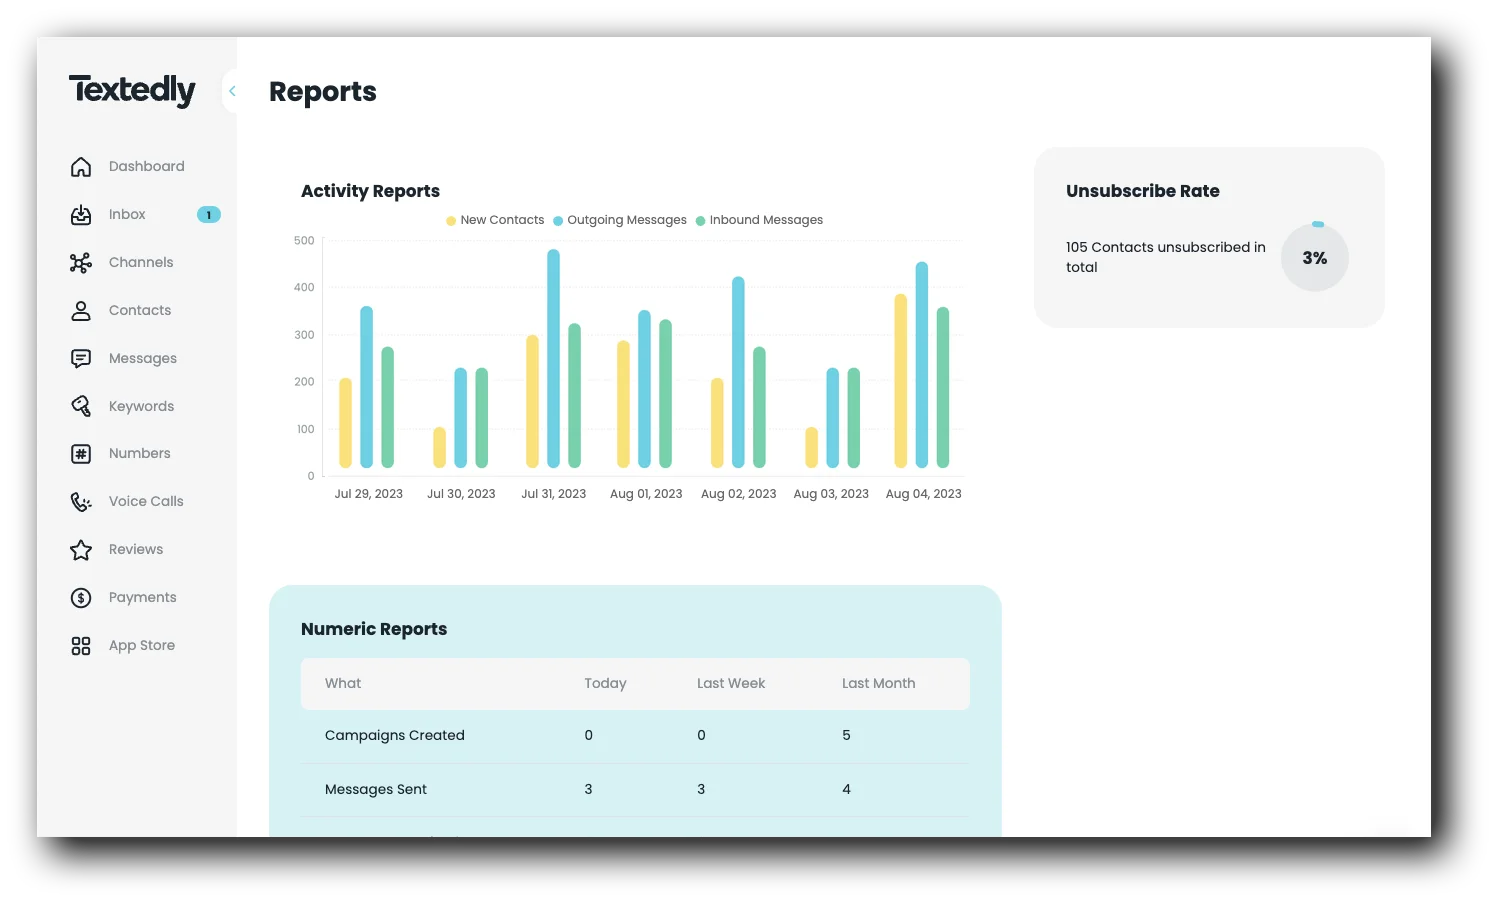Click the Jul 31, 2023 outgoing messages bar
The width and height of the screenshot is (1496, 902).
(554, 358)
